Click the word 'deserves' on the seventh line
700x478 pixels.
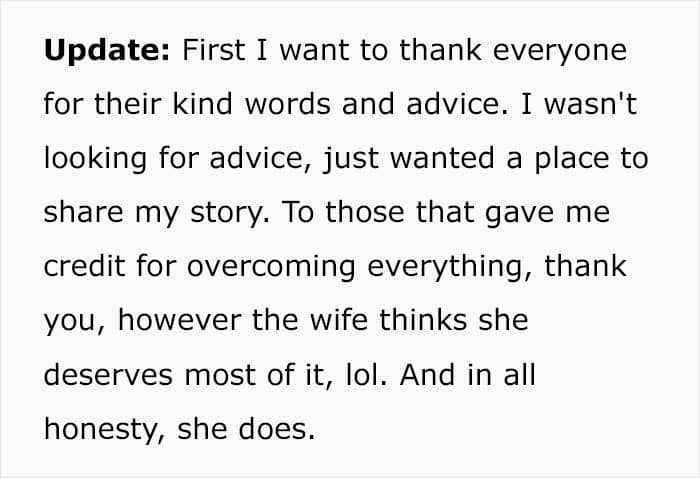click(108, 374)
